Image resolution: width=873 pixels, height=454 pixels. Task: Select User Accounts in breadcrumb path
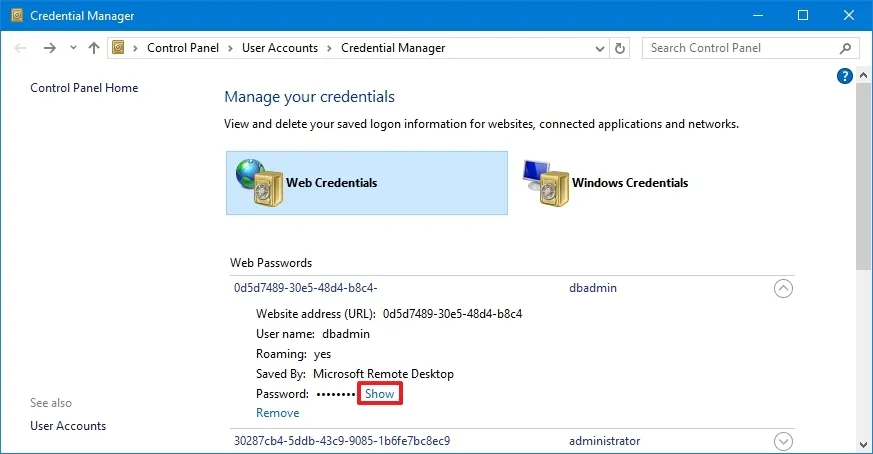coord(279,48)
